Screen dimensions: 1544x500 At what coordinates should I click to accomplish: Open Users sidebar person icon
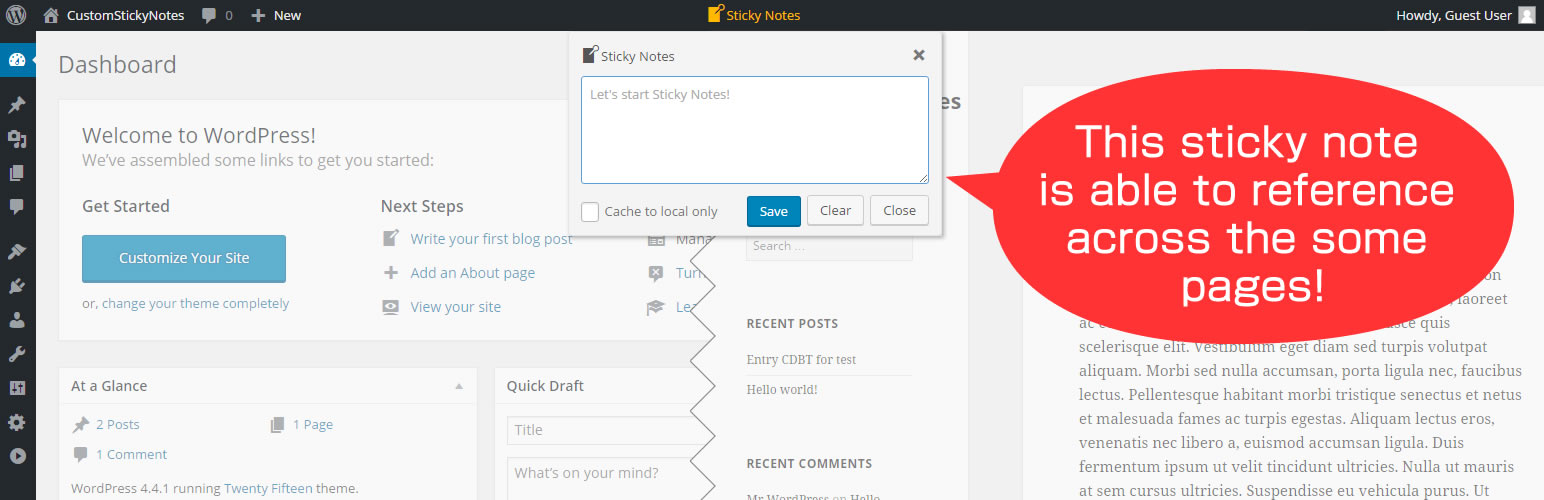click(17, 320)
